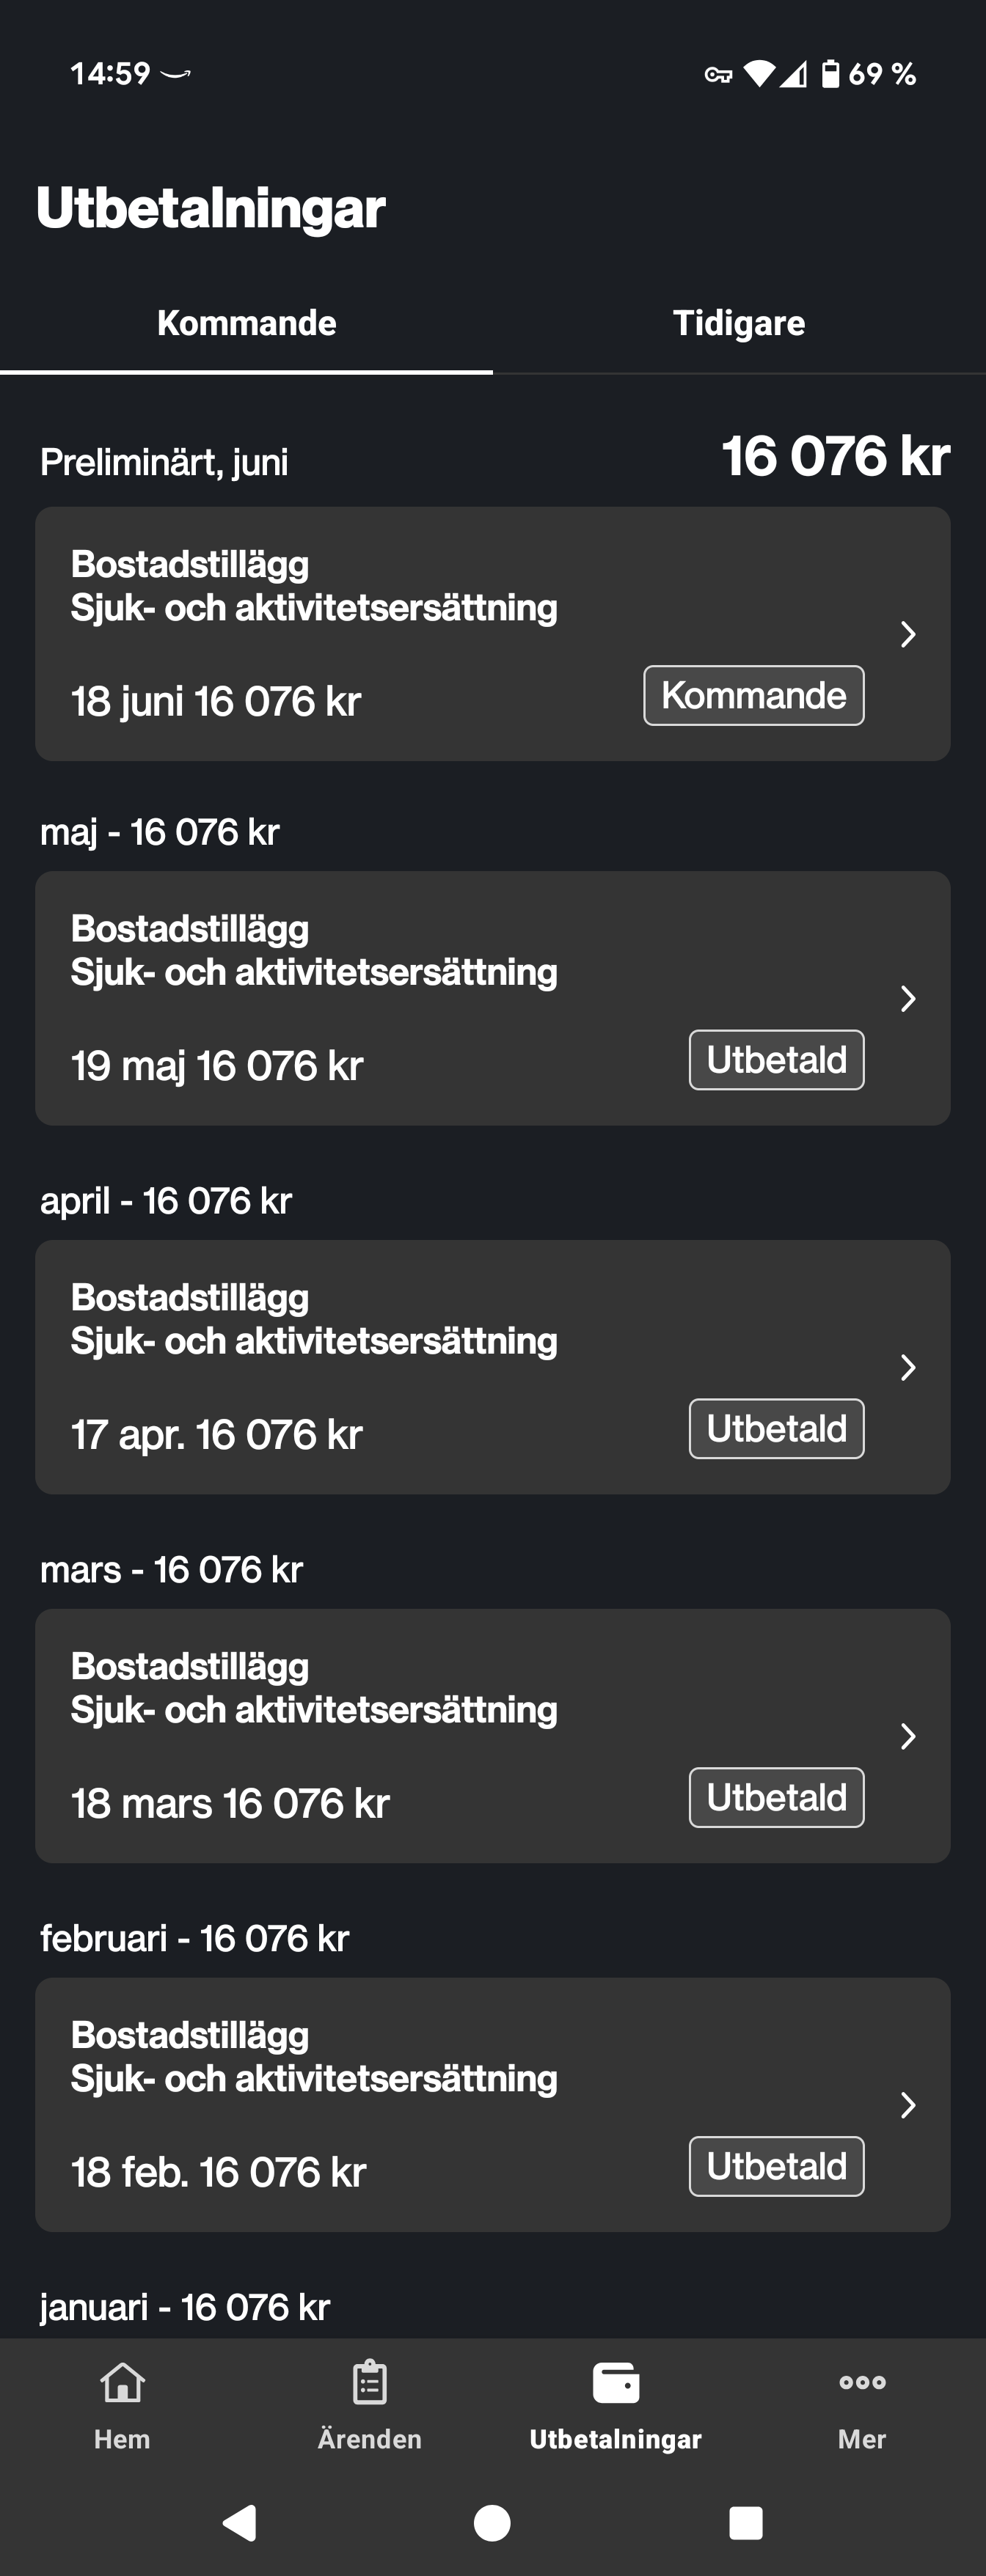This screenshot has width=986, height=2576.
Task: Tap the januari - 16 076 kr heading
Action: tap(185, 2307)
